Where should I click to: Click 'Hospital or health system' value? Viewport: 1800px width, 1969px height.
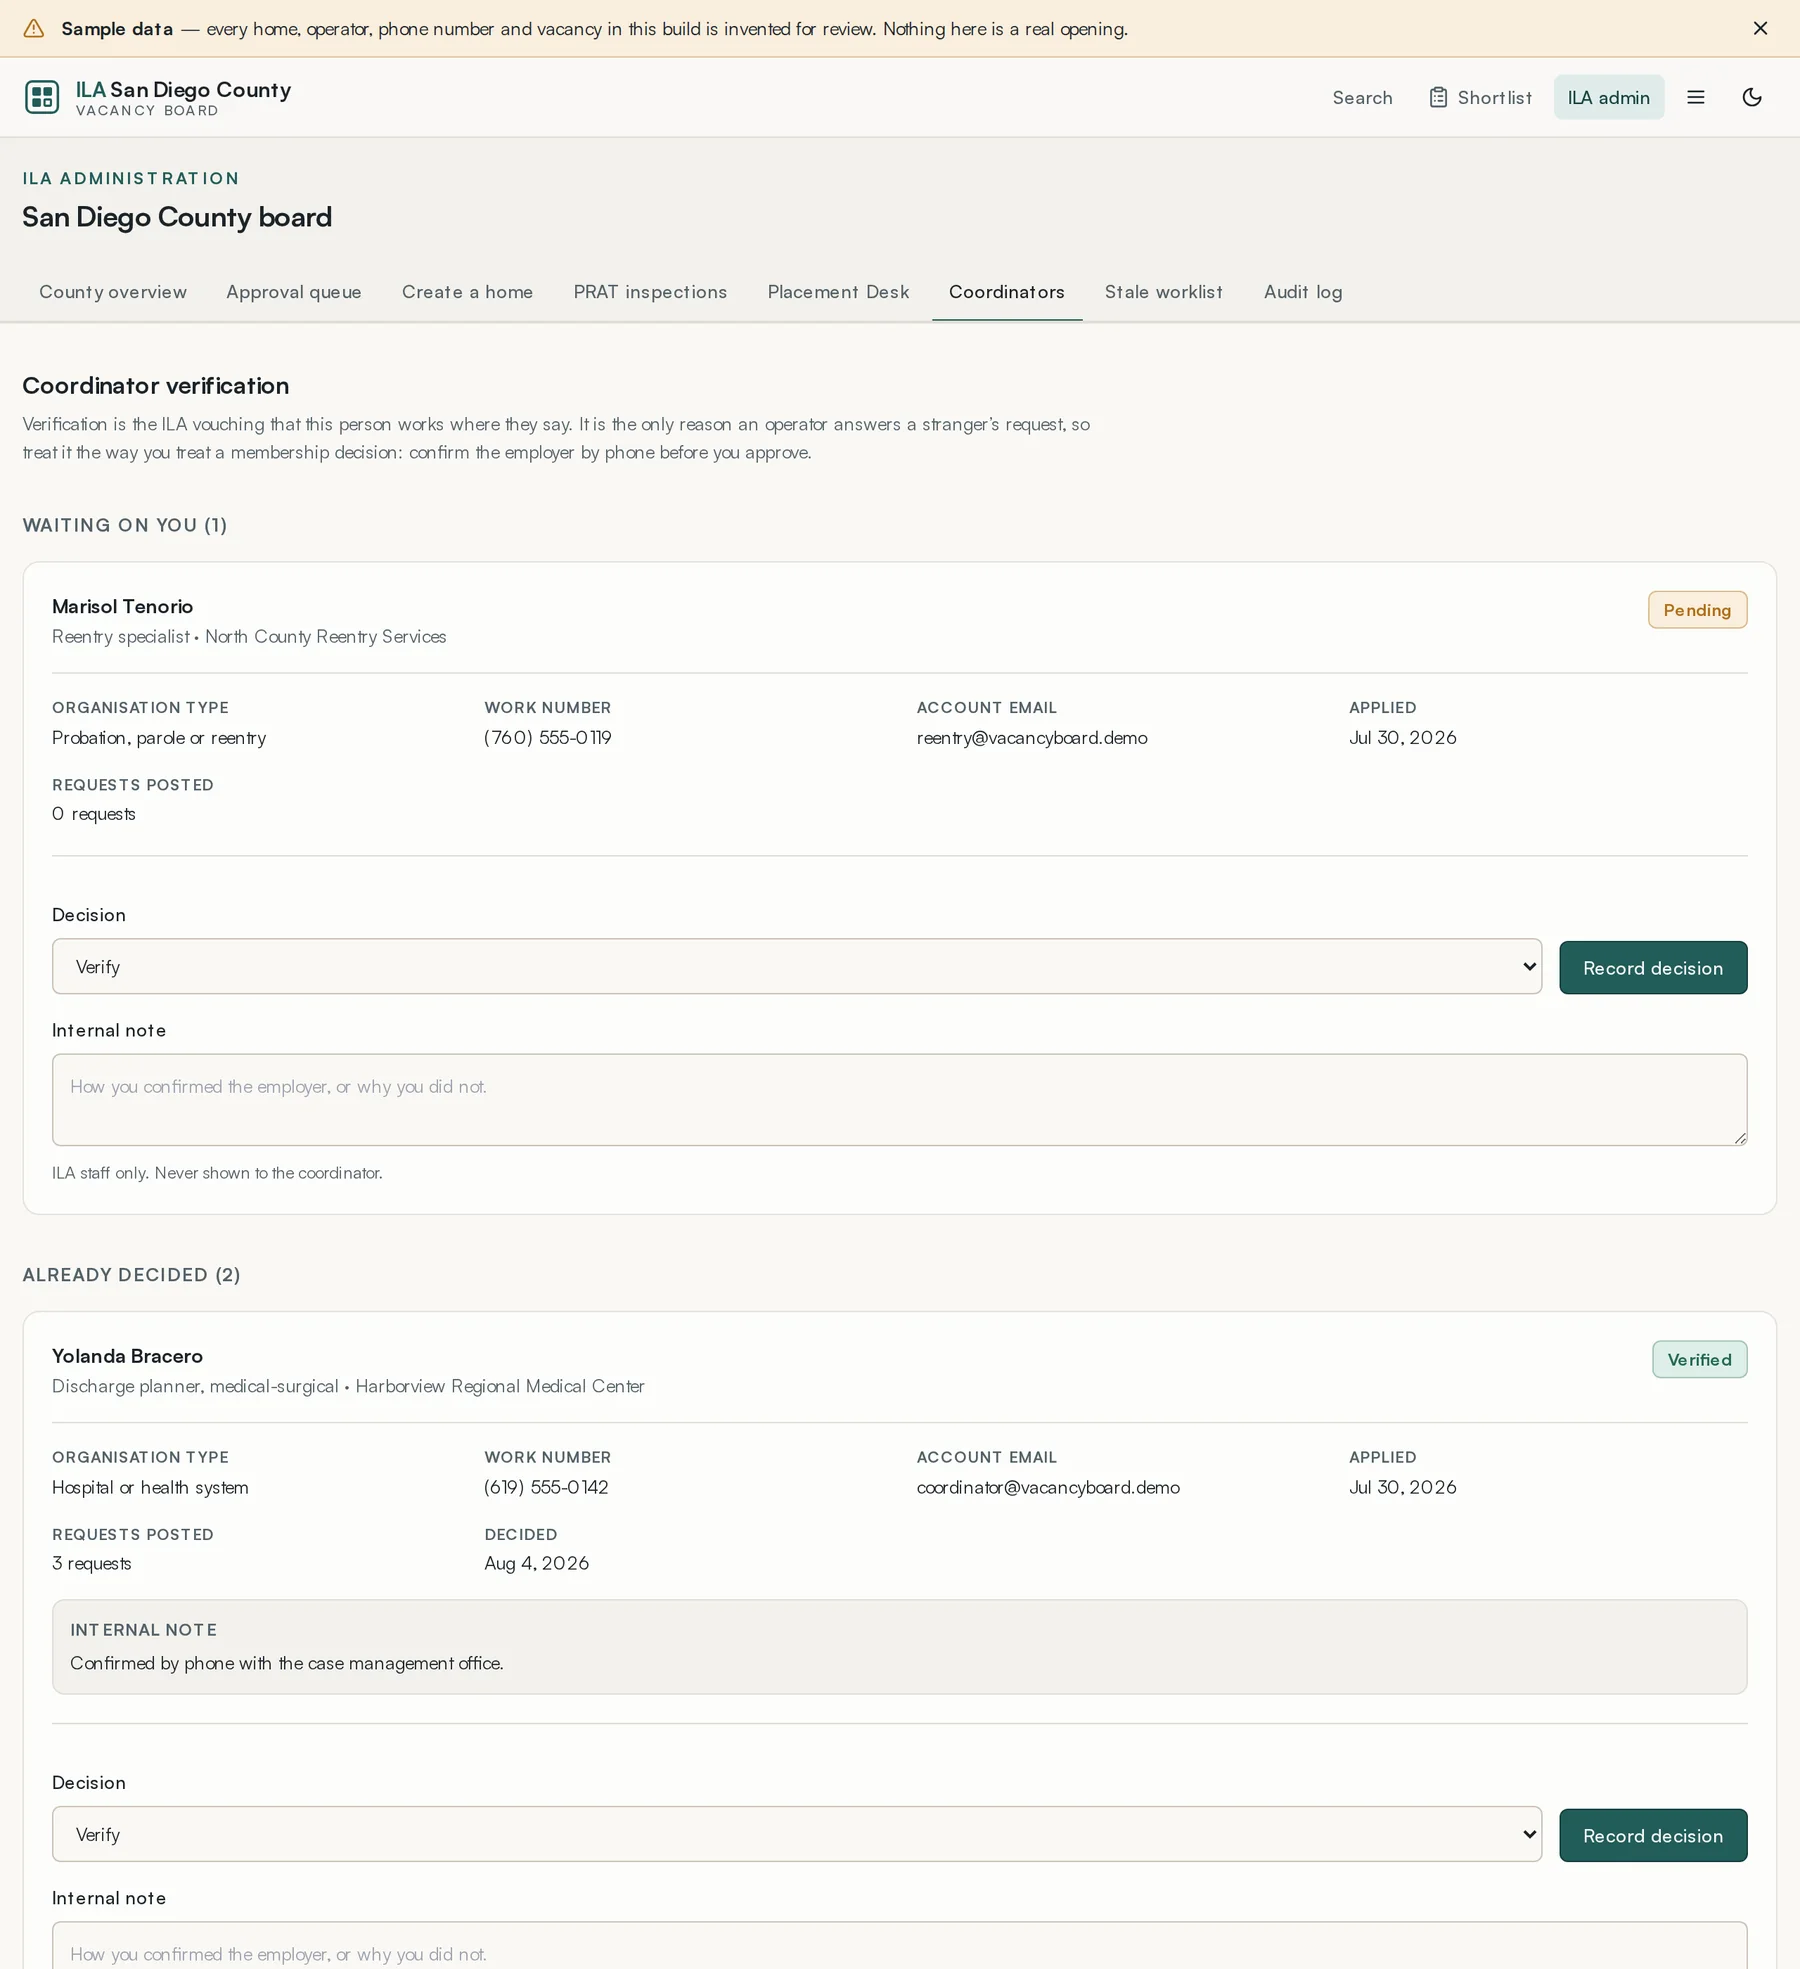150,1487
